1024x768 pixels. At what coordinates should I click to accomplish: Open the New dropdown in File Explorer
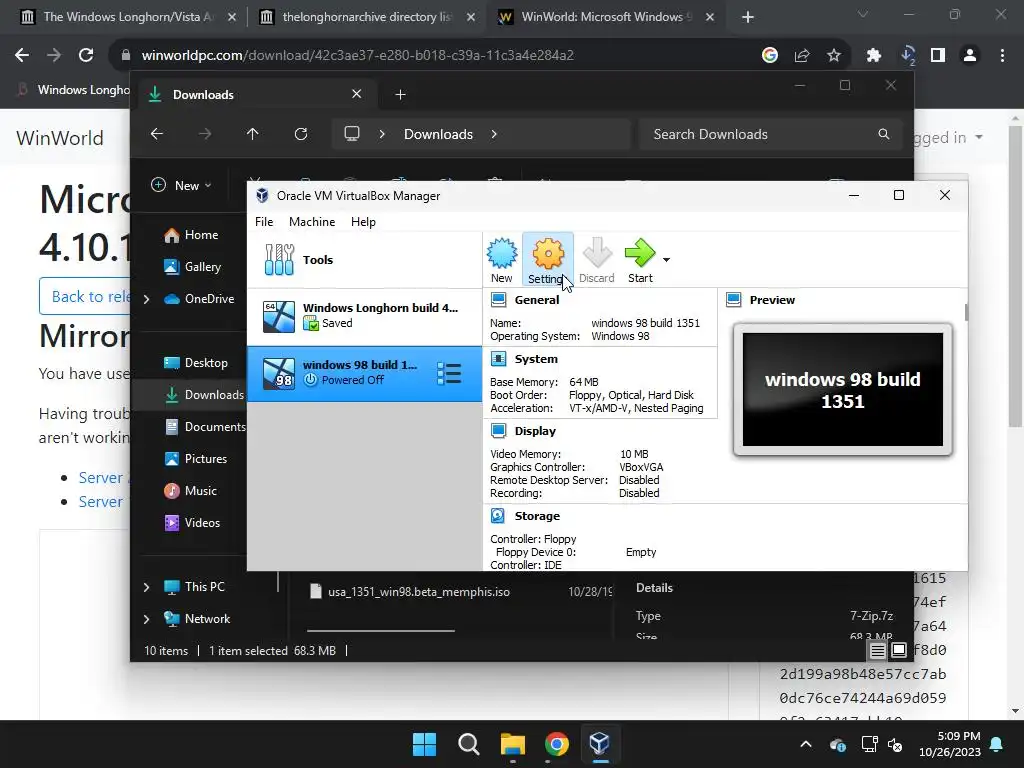(182, 185)
